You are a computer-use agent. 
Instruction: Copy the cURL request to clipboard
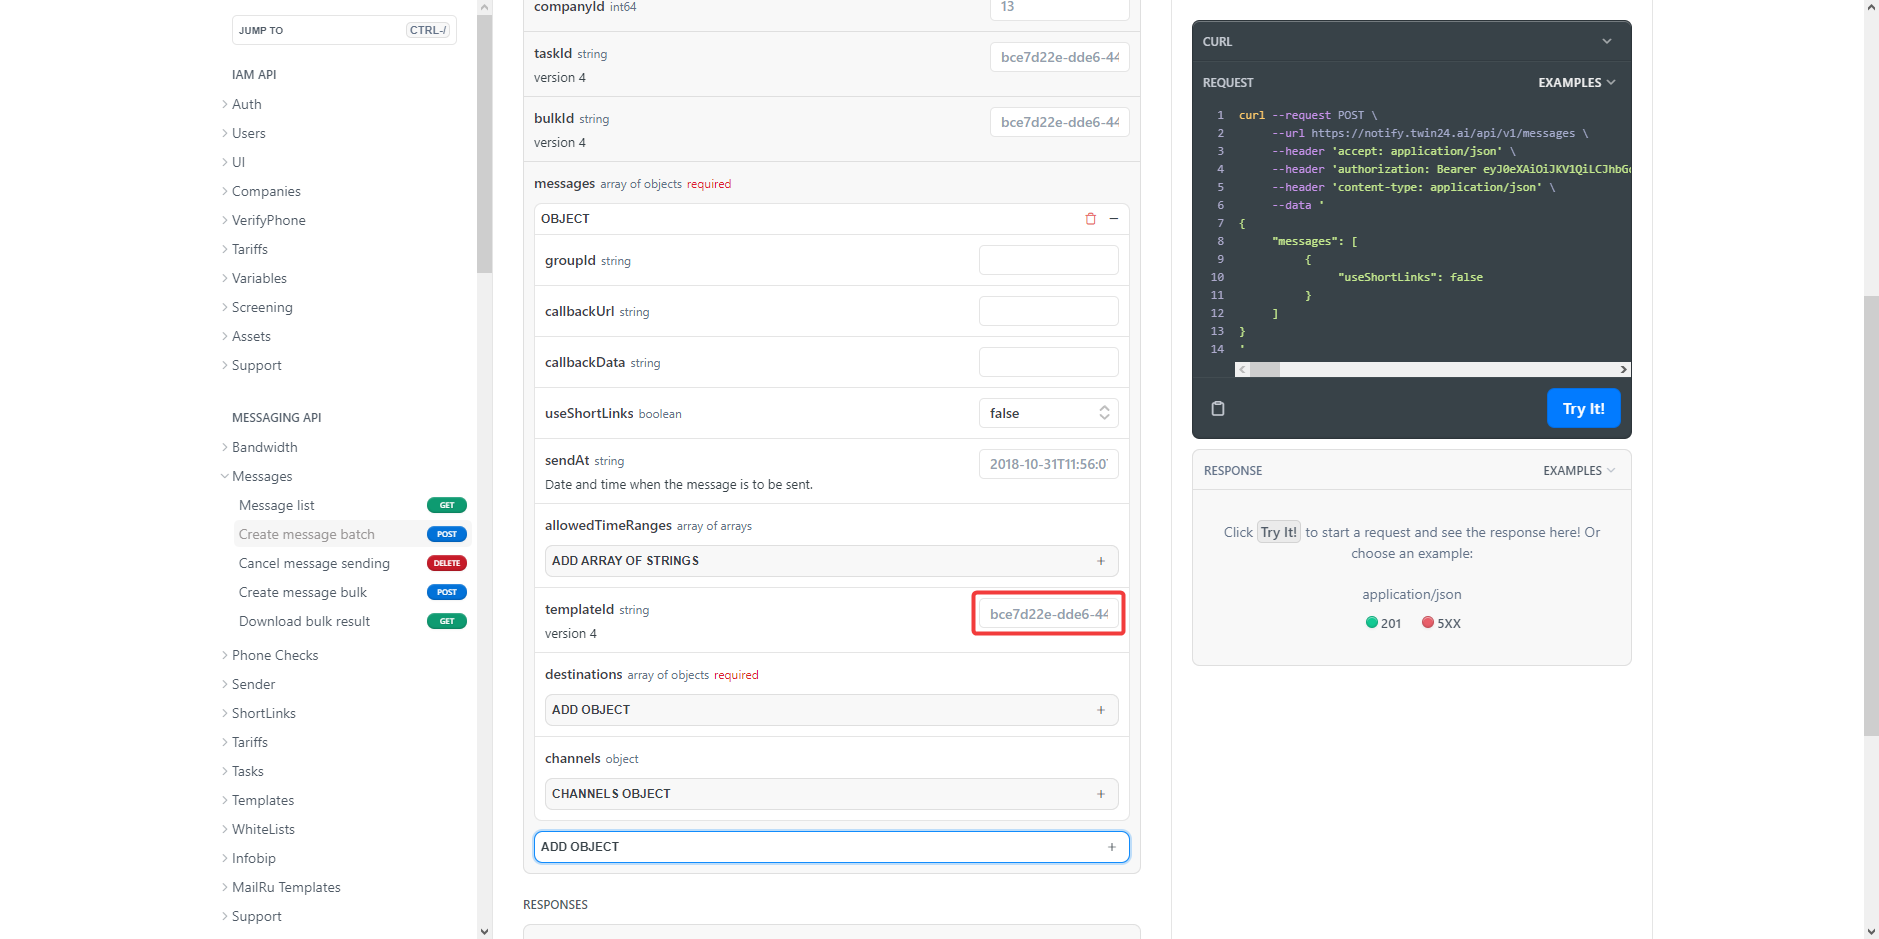click(1217, 408)
